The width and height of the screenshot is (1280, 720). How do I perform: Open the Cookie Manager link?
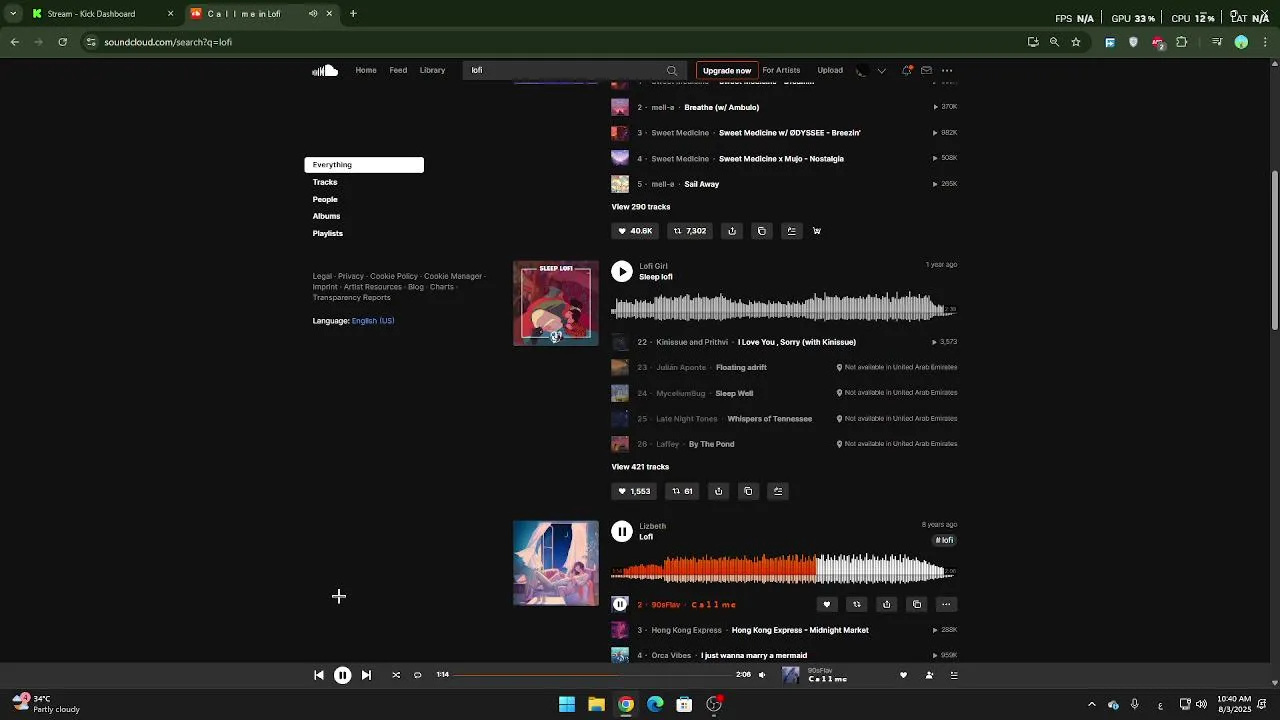[x=453, y=276]
